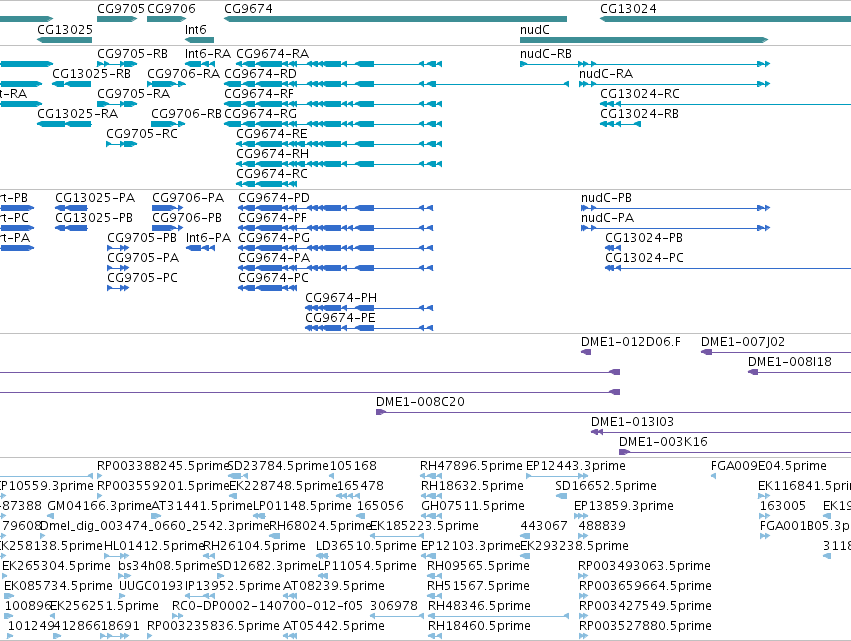Image resolution: width=851 pixels, height=641 pixels.
Task: Click protein label CG13024-PB
Action: tap(644, 238)
